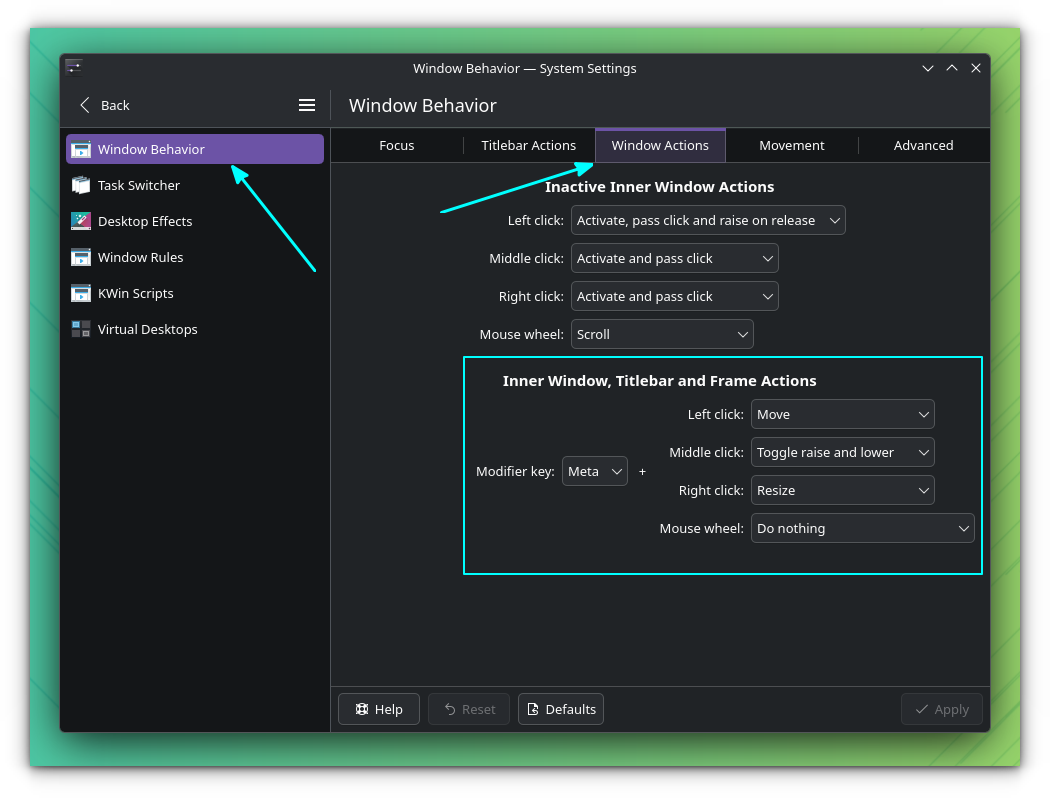The width and height of the screenshot is (1050, 798).
Task: Close the System Settings window
Action: pyautogui.click(x=976, y=68)
